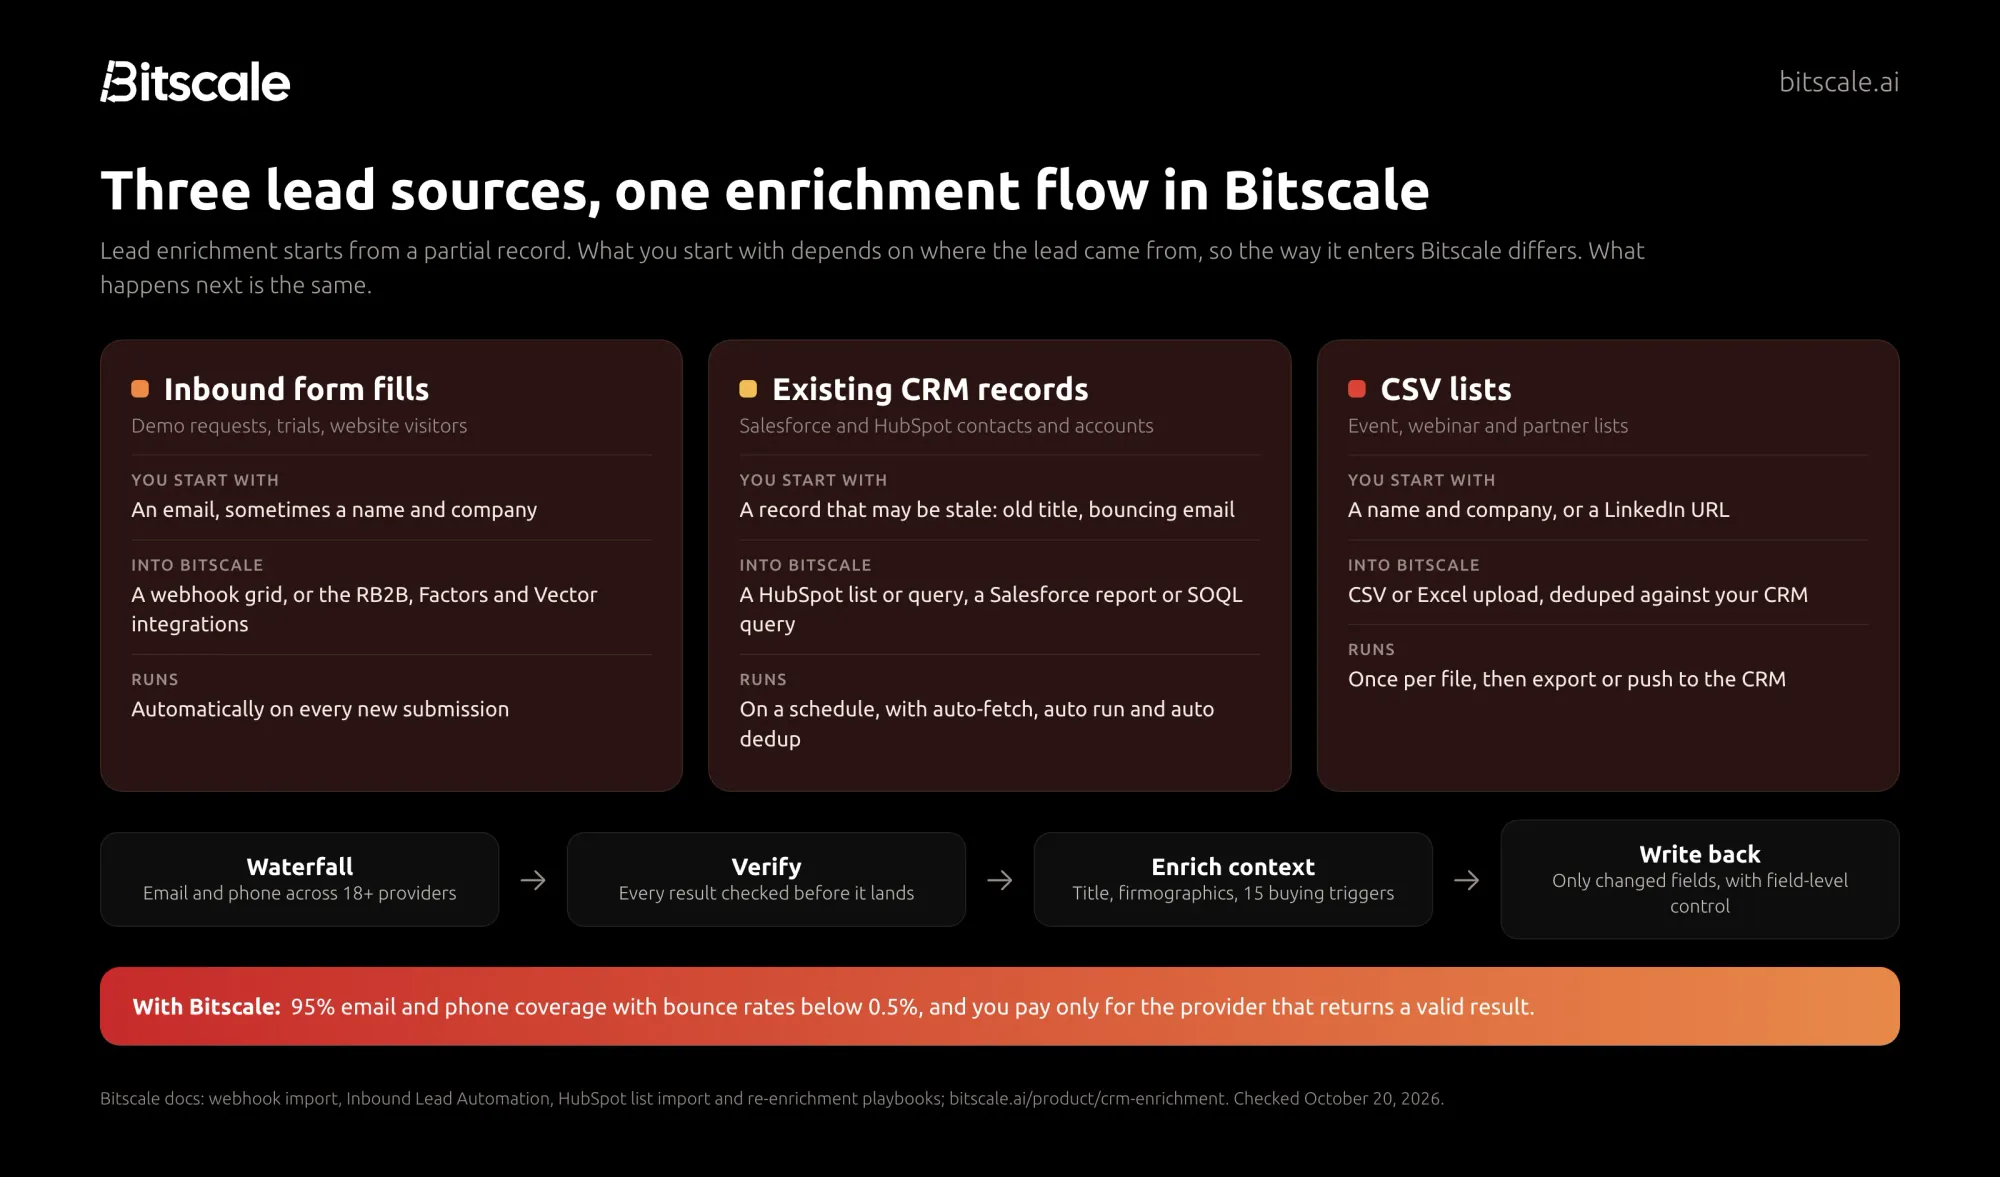Click 'An email, sometimes a name and company'
Screen dimensions: 2000x1177
coord(334,510)
